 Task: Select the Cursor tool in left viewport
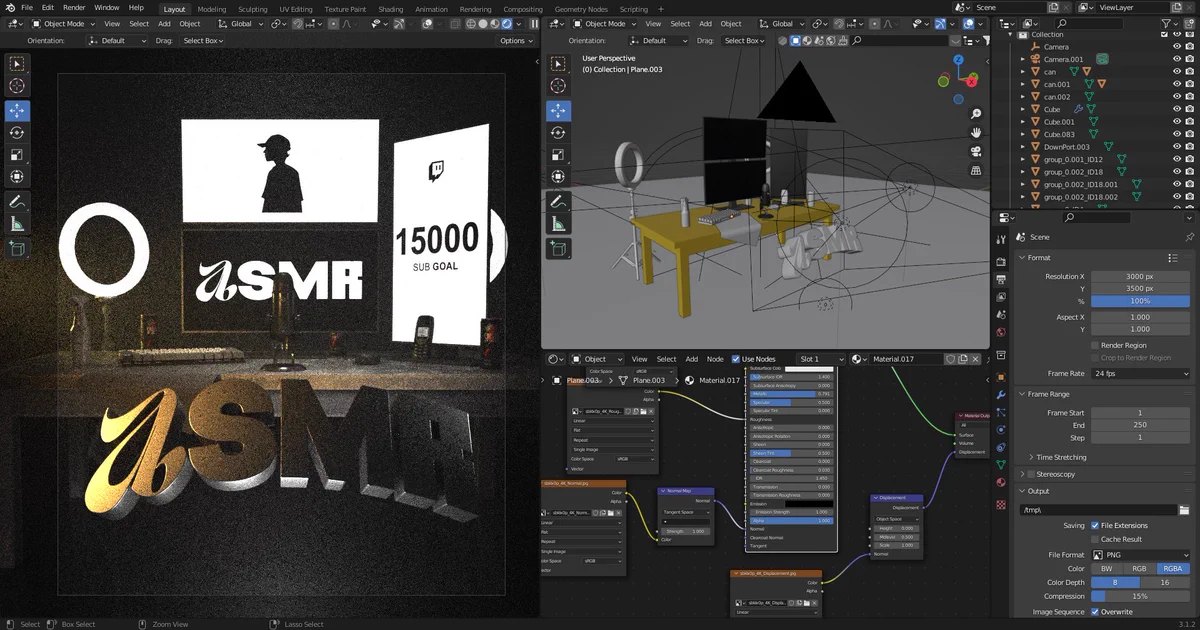[x=17, y=86]
